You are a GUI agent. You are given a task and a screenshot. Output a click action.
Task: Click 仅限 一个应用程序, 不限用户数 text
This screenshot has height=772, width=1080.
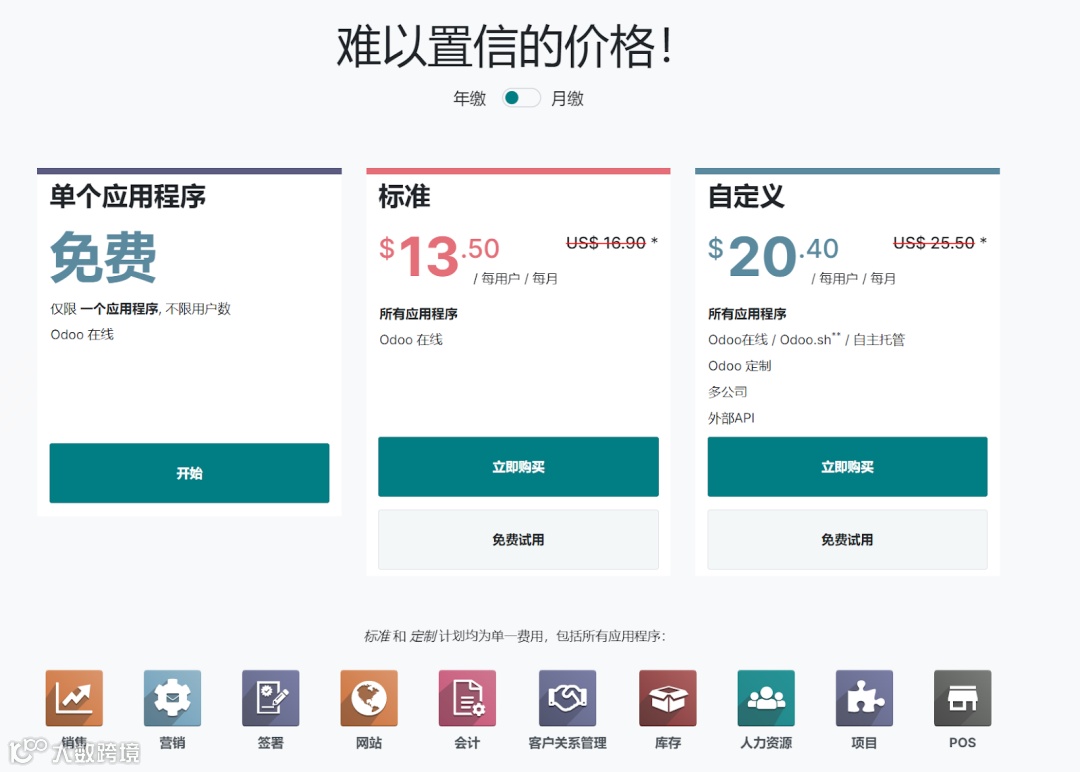point(141,309)
